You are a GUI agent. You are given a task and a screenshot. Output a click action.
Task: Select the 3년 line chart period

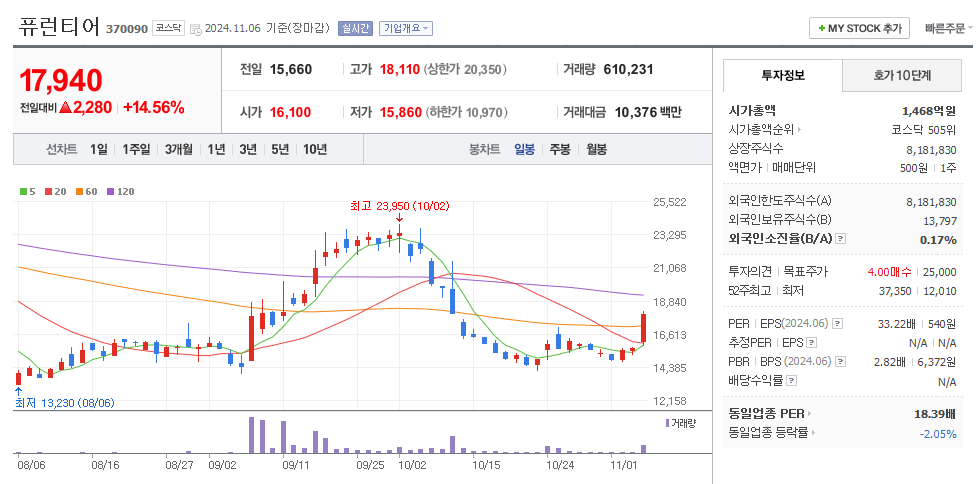coord(248,149)
